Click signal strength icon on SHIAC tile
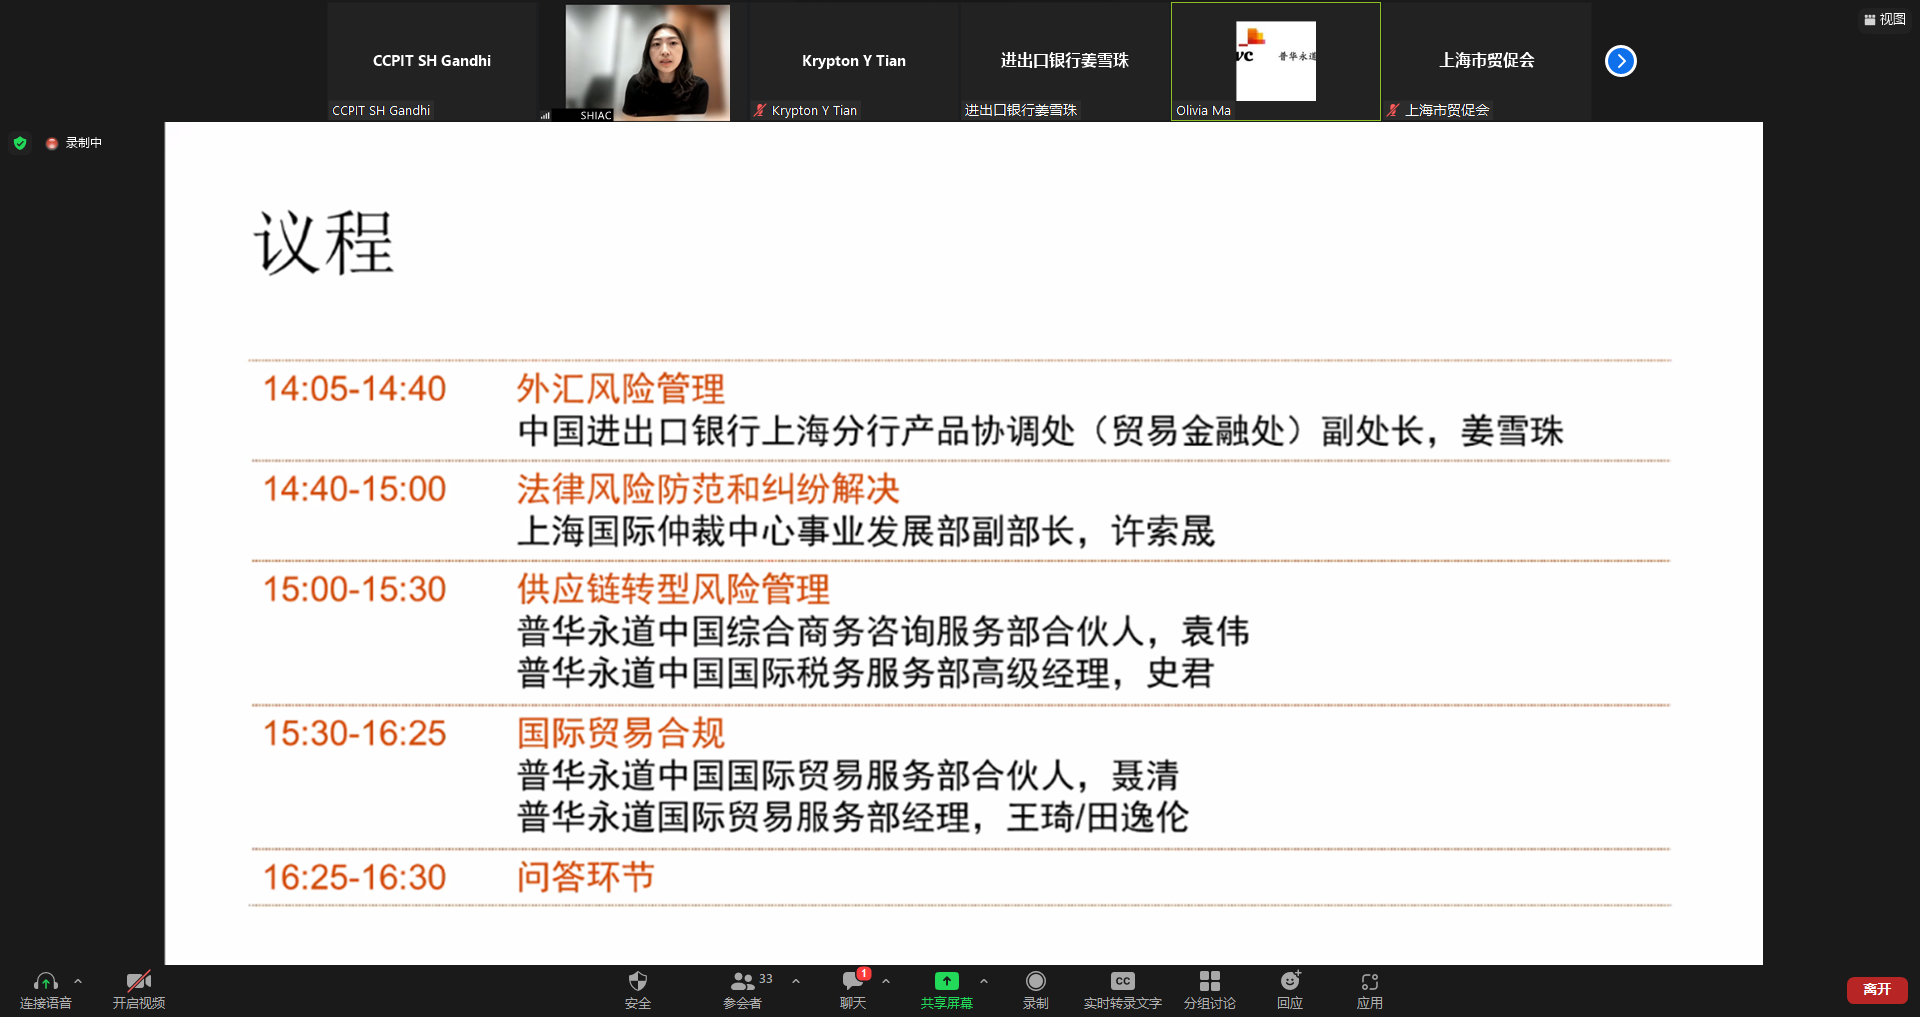 click(x=545, y=115)
